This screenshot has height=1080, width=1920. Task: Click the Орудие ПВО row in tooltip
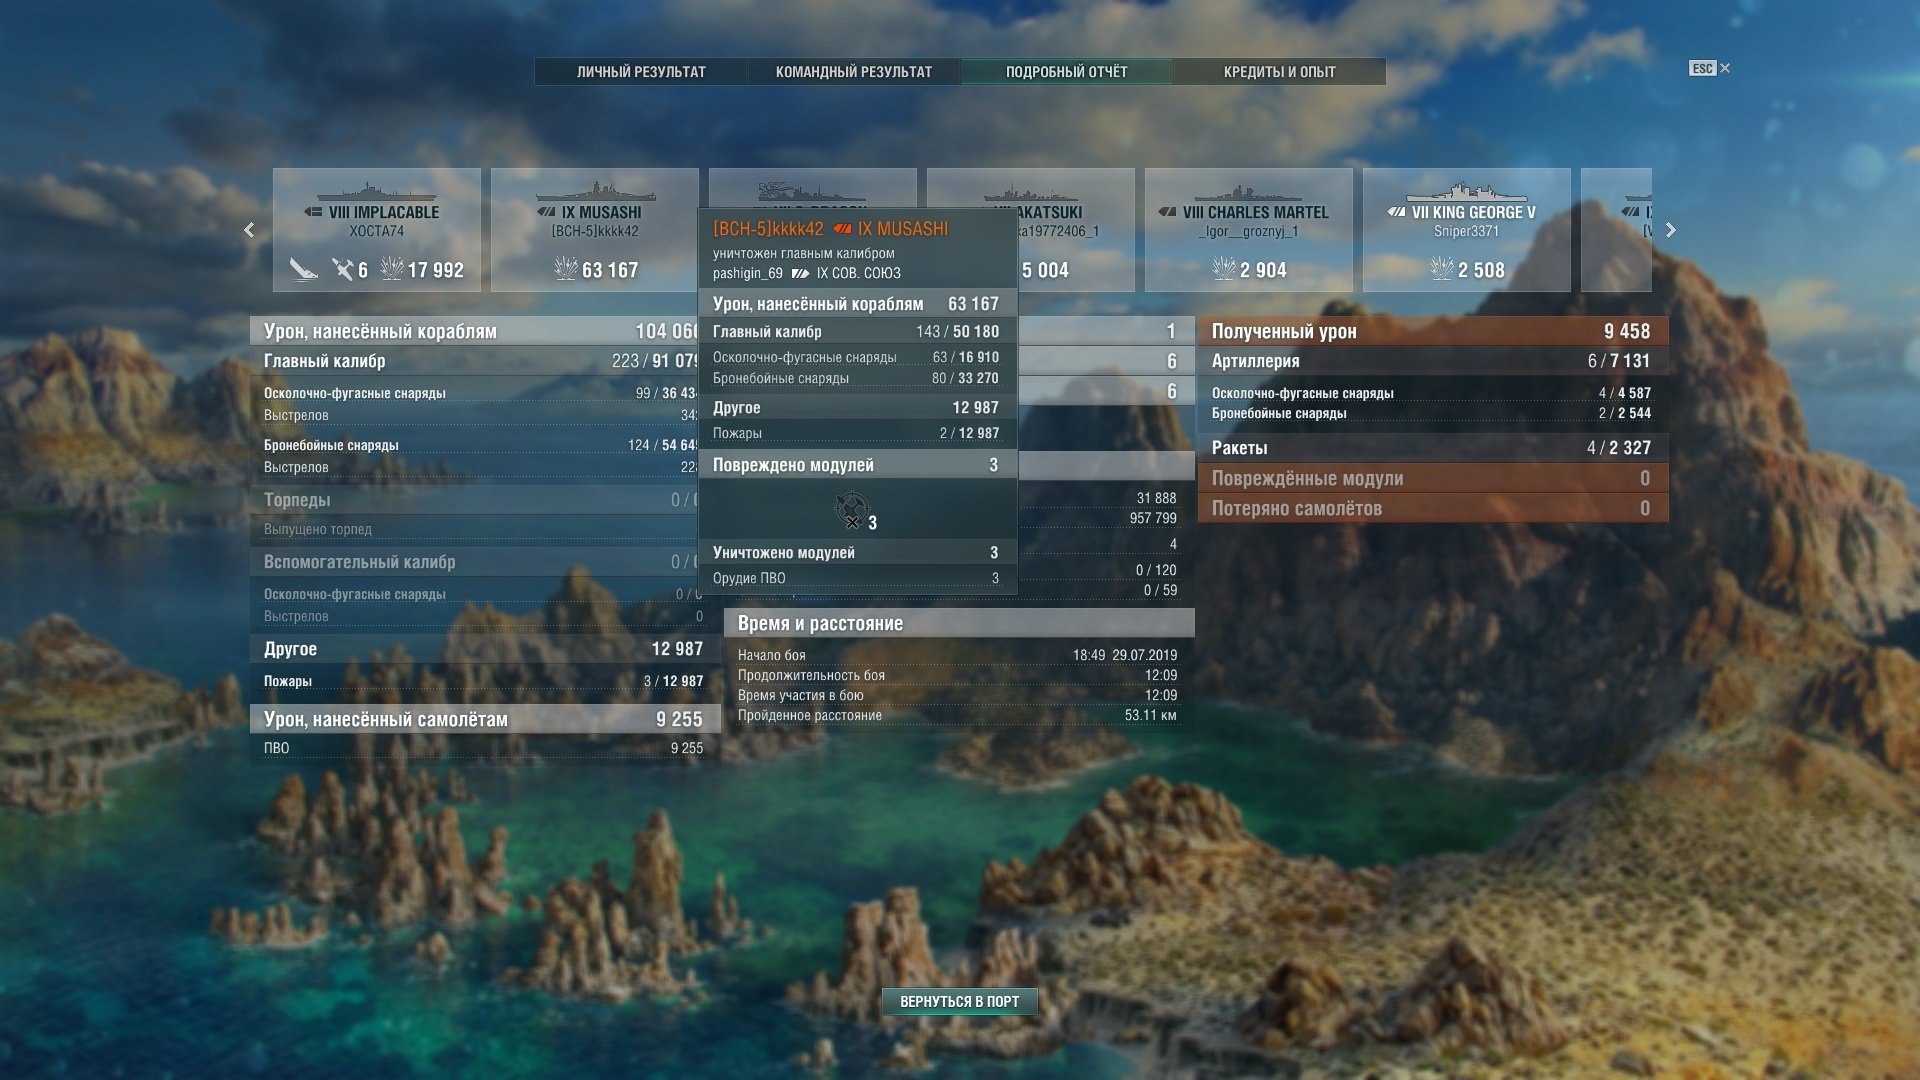(857, 578)
